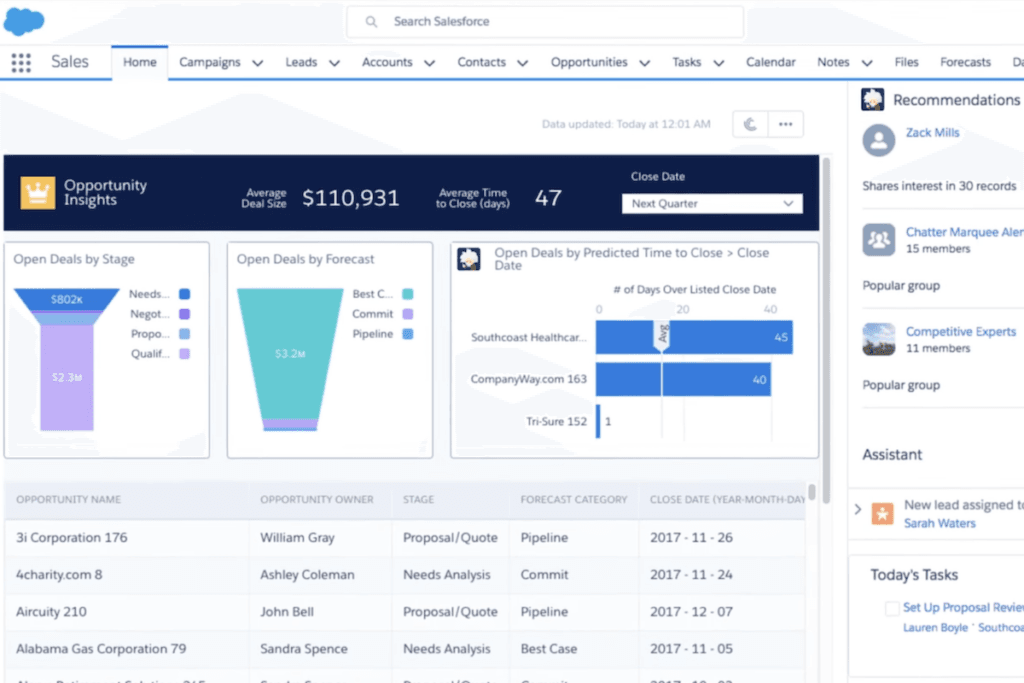Click the dashboard refresh icon button
The width and height of the screenshot is (1024, 683).
tap(750, 124)
